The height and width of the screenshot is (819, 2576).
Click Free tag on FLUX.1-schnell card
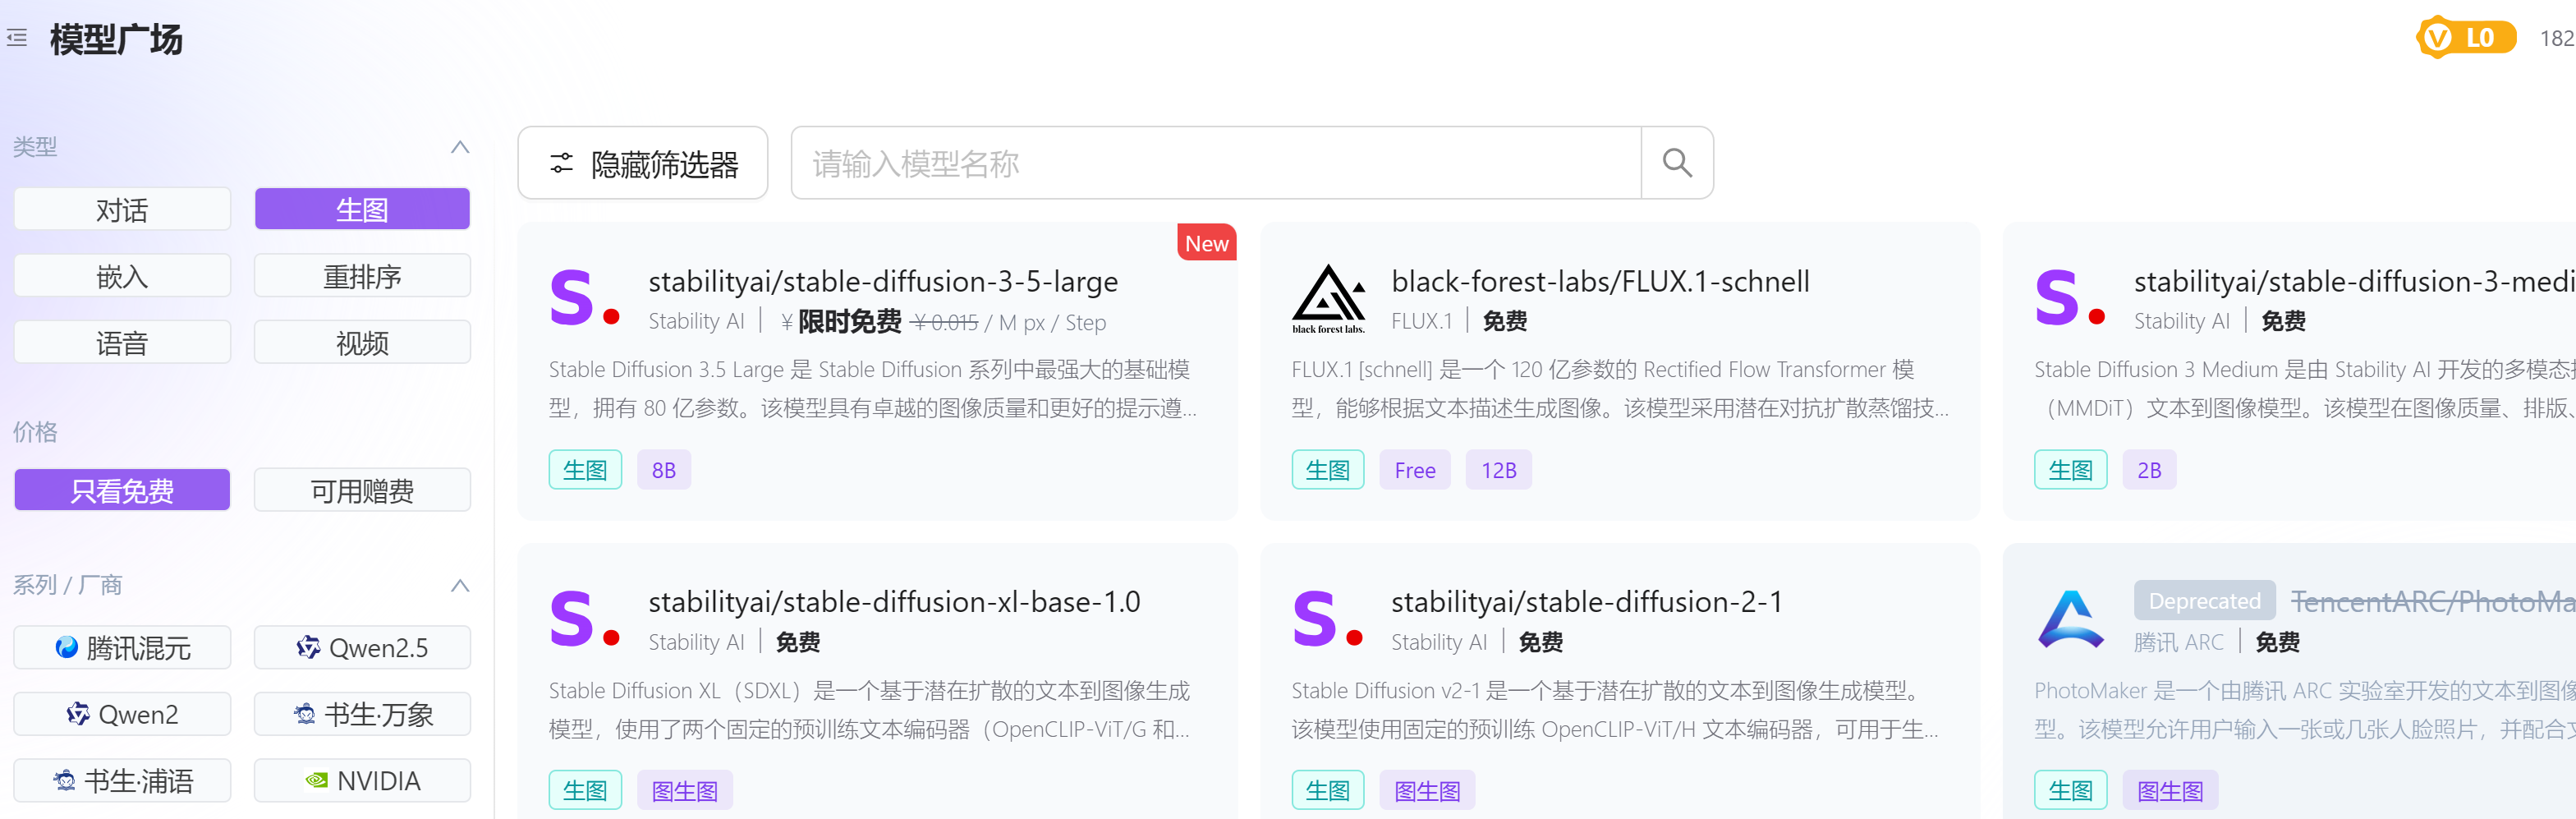click(x=1415, y=470)
